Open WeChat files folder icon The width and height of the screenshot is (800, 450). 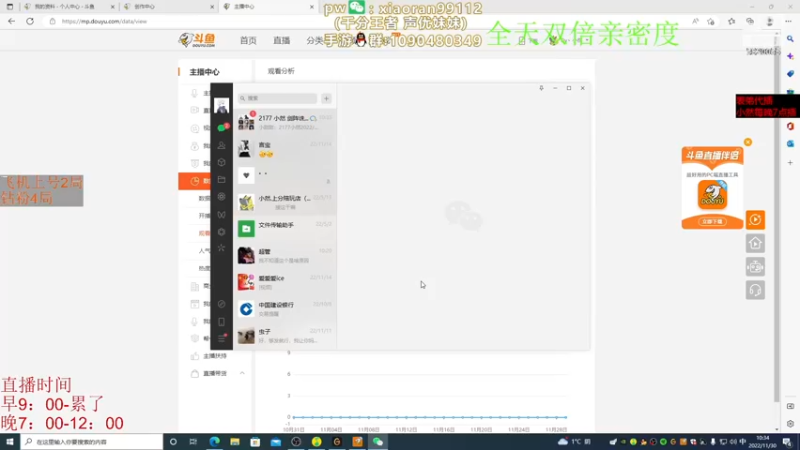(x=221, y=180)
